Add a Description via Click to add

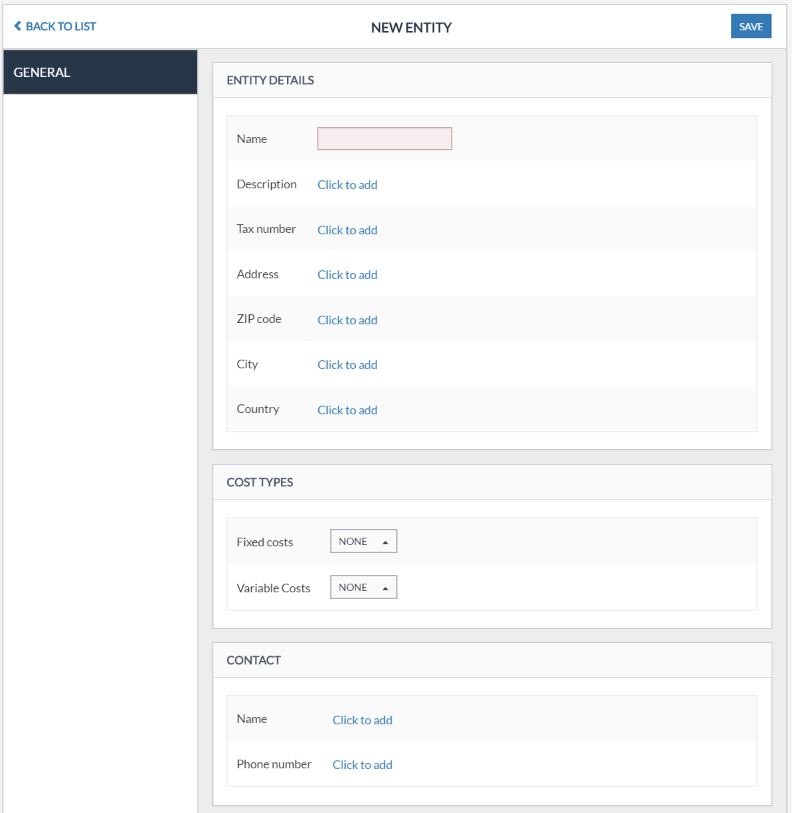[x=347, y=185]
